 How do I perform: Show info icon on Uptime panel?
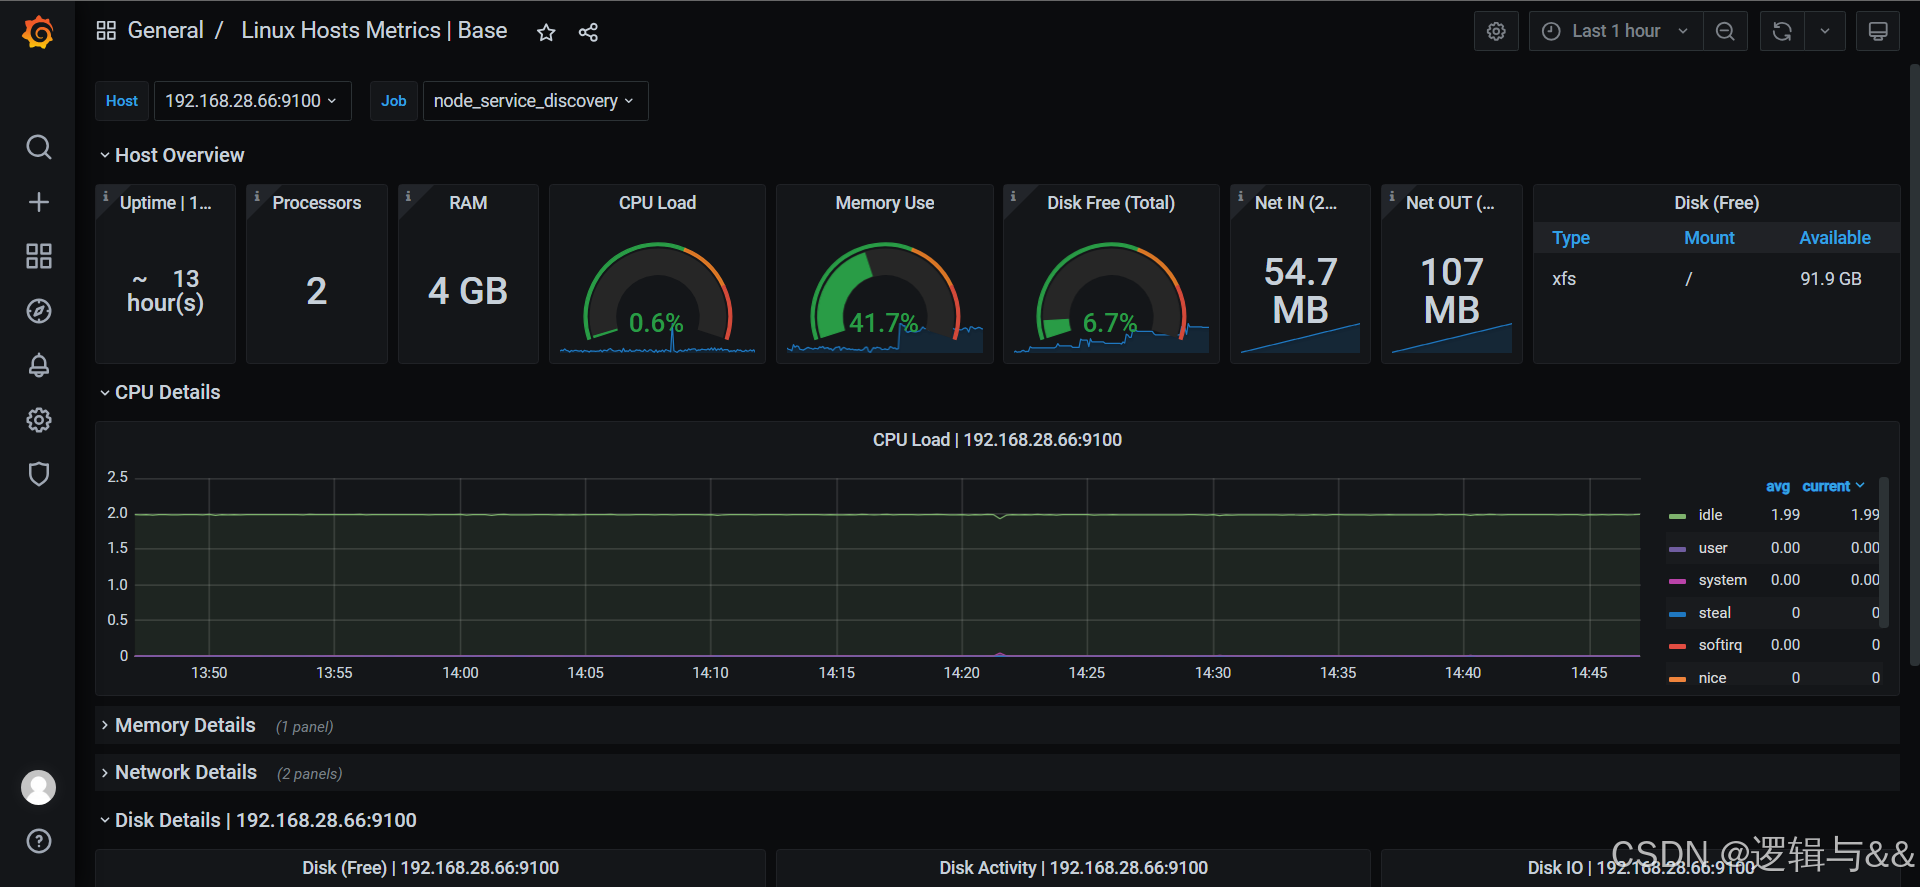coord(106,196)
